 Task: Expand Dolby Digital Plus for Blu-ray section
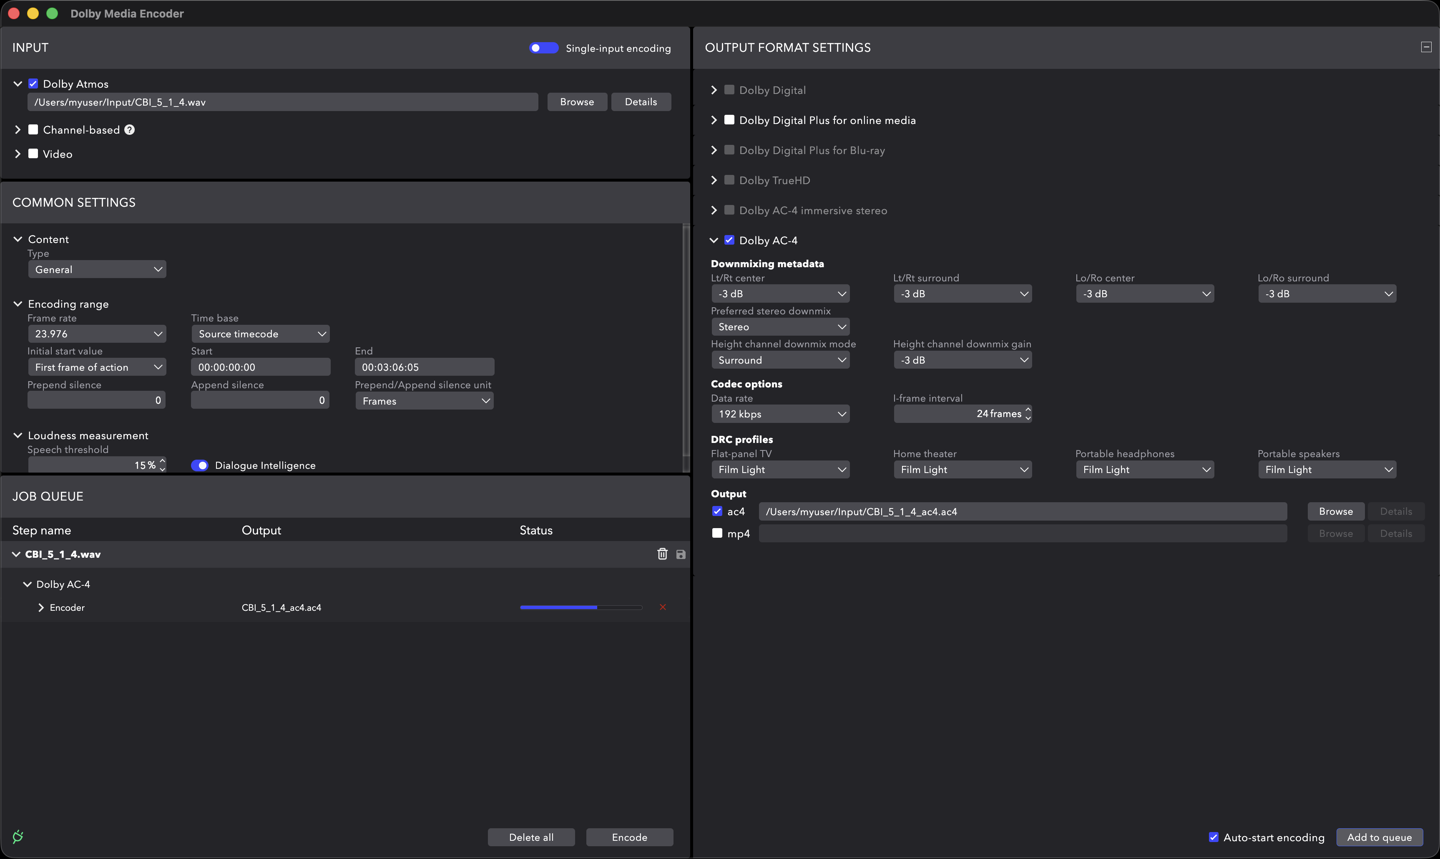(x=714, y=150)
